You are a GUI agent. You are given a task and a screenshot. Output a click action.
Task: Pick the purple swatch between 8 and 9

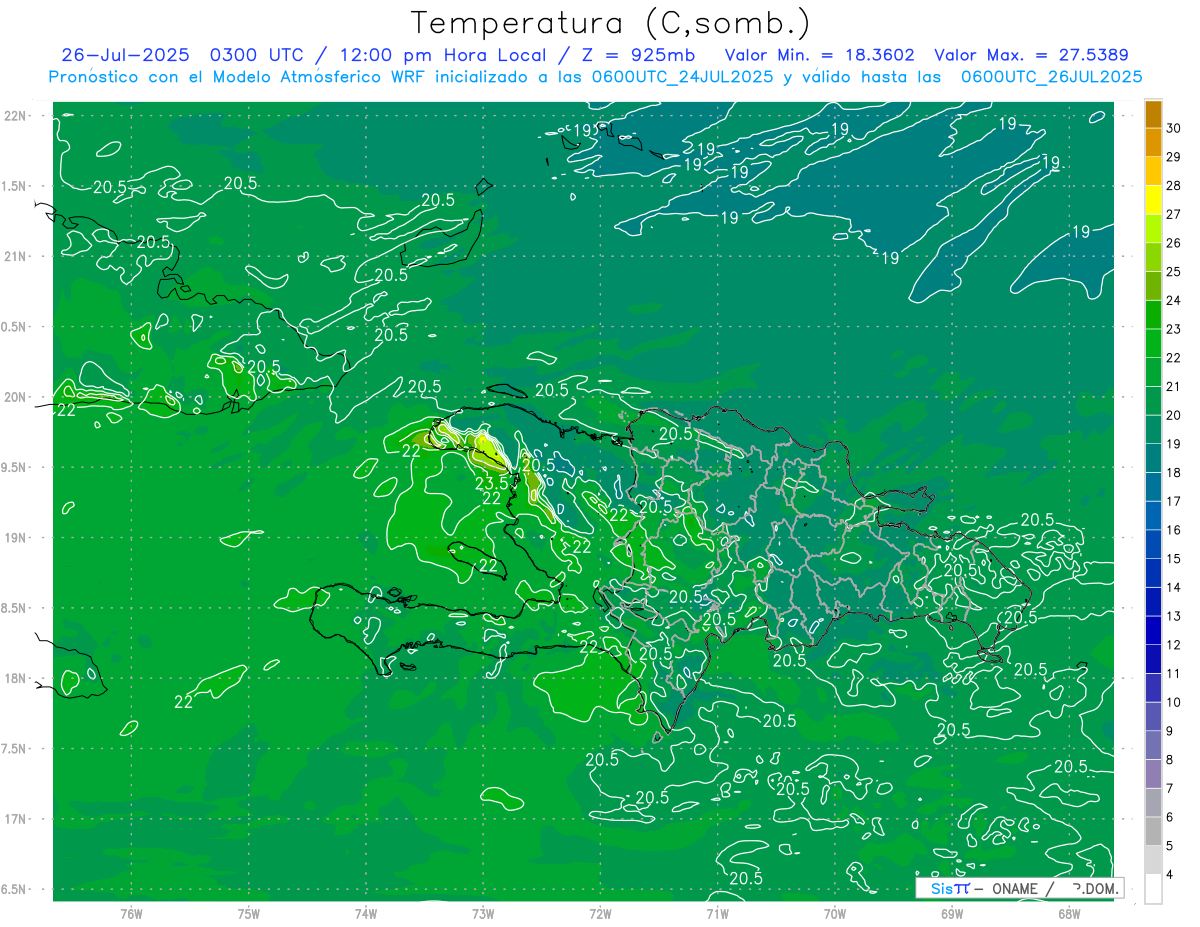pyautogui.click(x=1153, y=746)
